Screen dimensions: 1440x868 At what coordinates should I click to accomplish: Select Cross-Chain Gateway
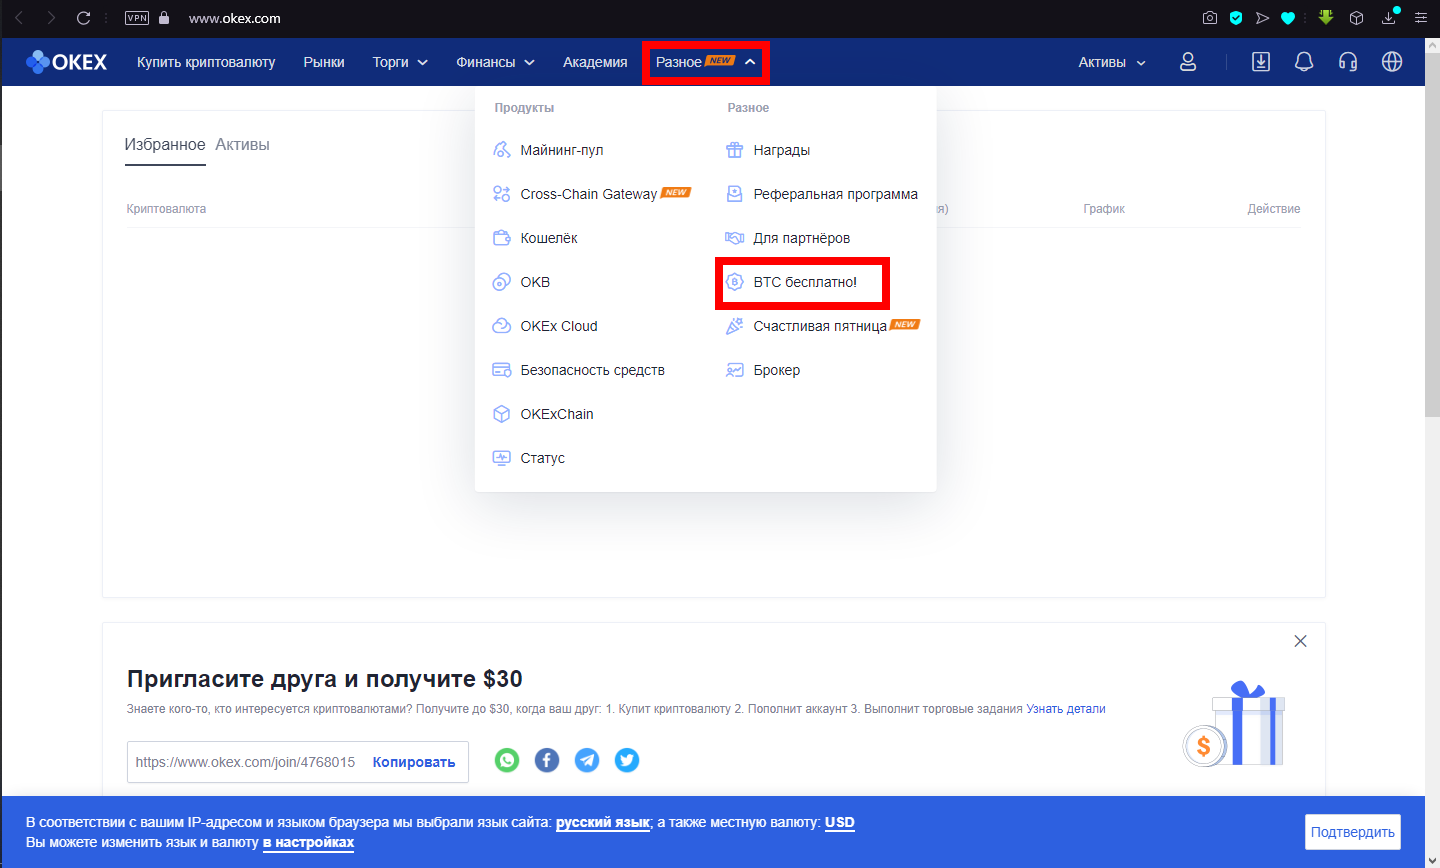591,194
